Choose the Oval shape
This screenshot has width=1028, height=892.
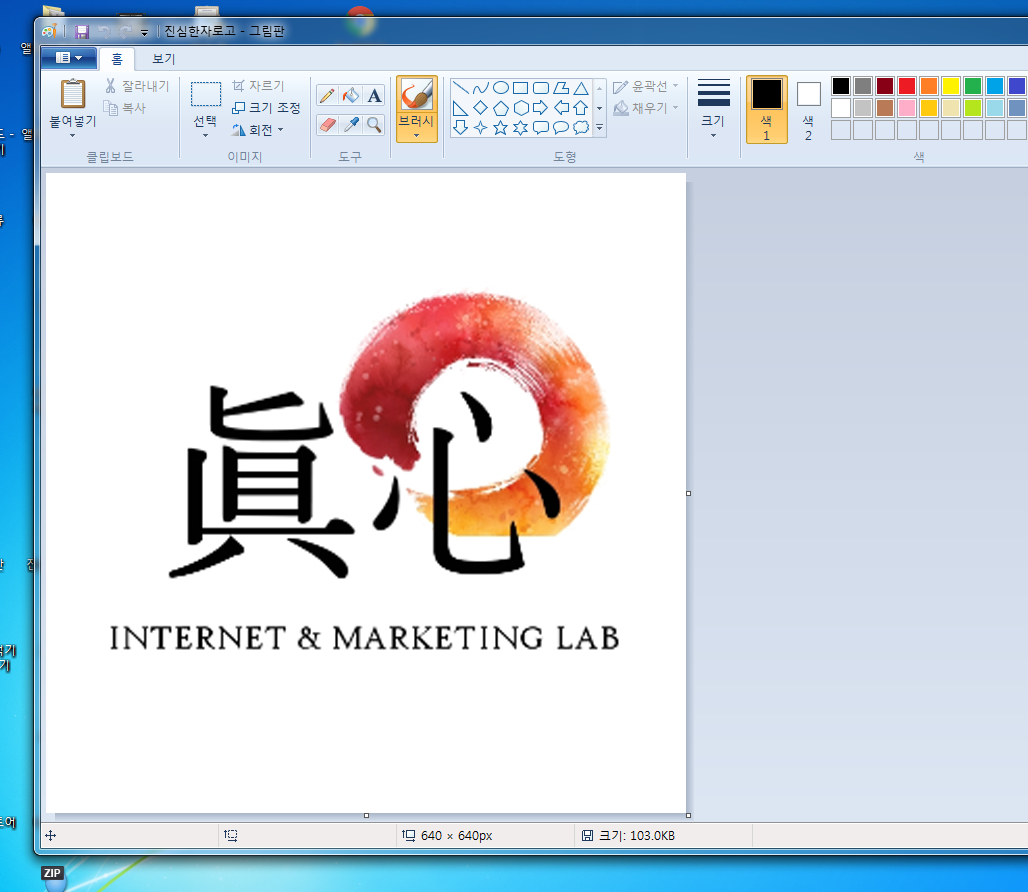coord(501,88)
